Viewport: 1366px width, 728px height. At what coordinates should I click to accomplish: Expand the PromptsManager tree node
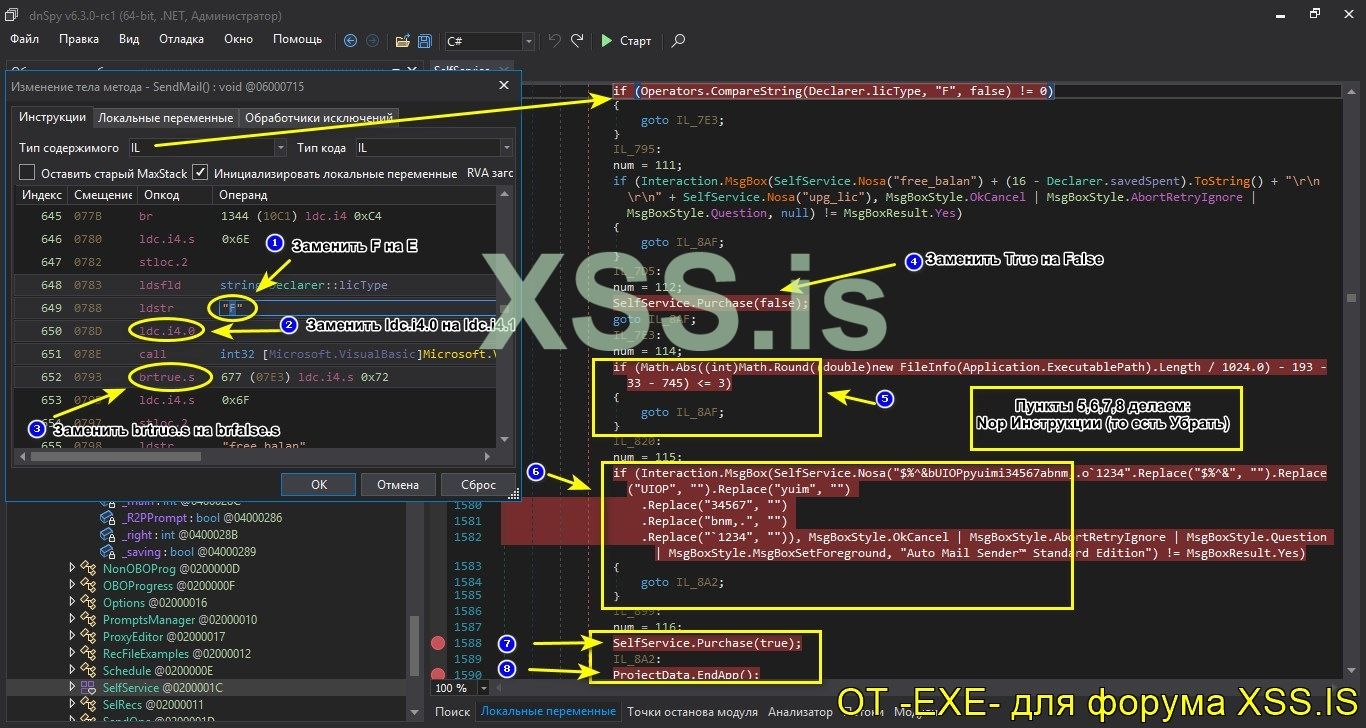point(72,620)
